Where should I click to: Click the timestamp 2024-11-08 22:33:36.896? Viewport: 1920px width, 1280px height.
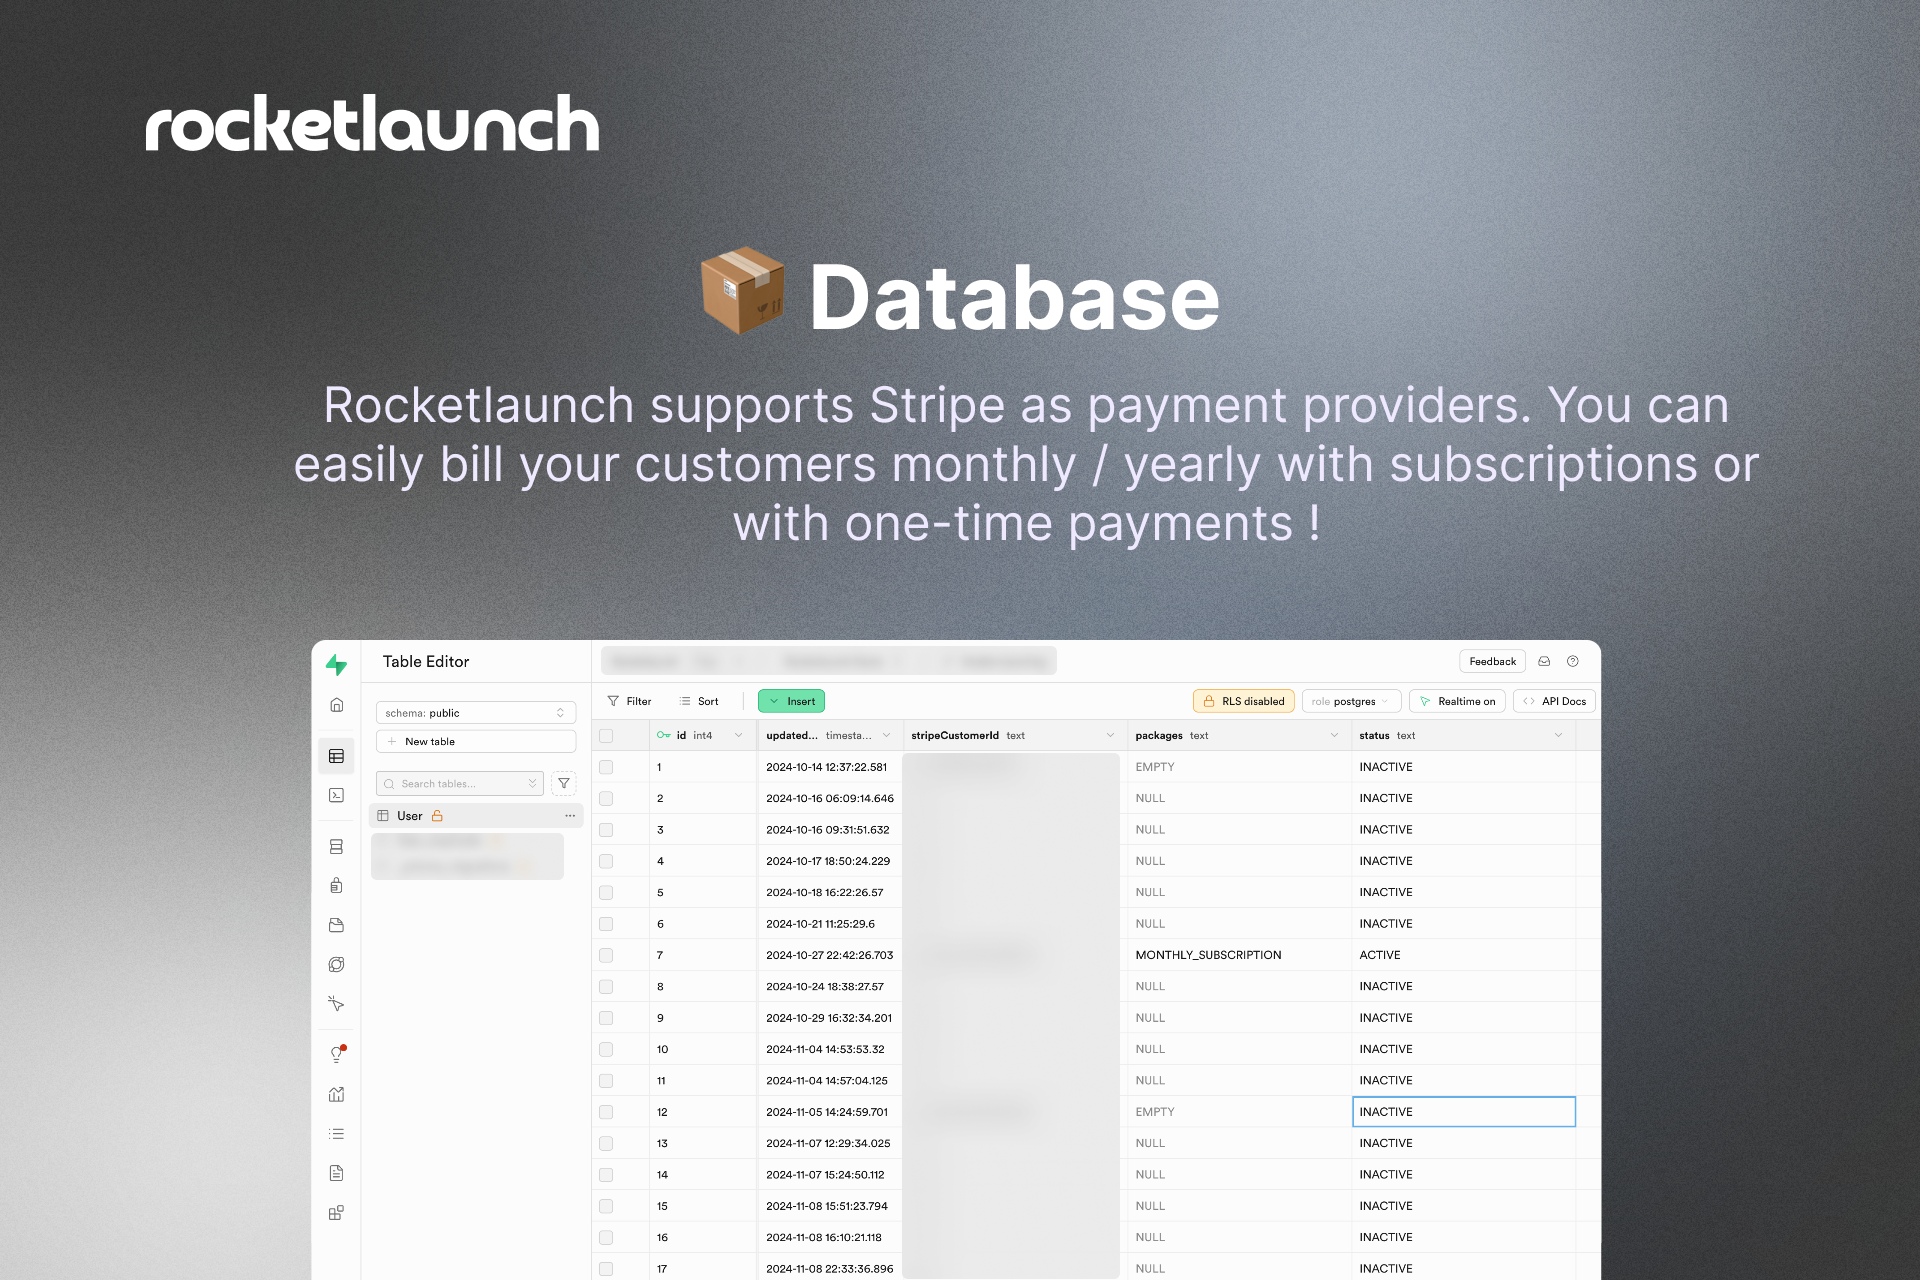tap(829, 1269)
